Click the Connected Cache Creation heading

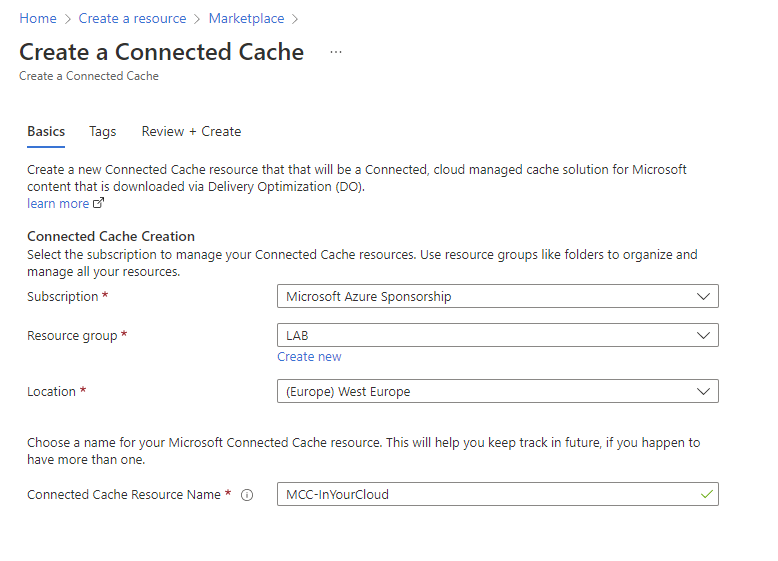pyautogui.click(x=111, y=236)
